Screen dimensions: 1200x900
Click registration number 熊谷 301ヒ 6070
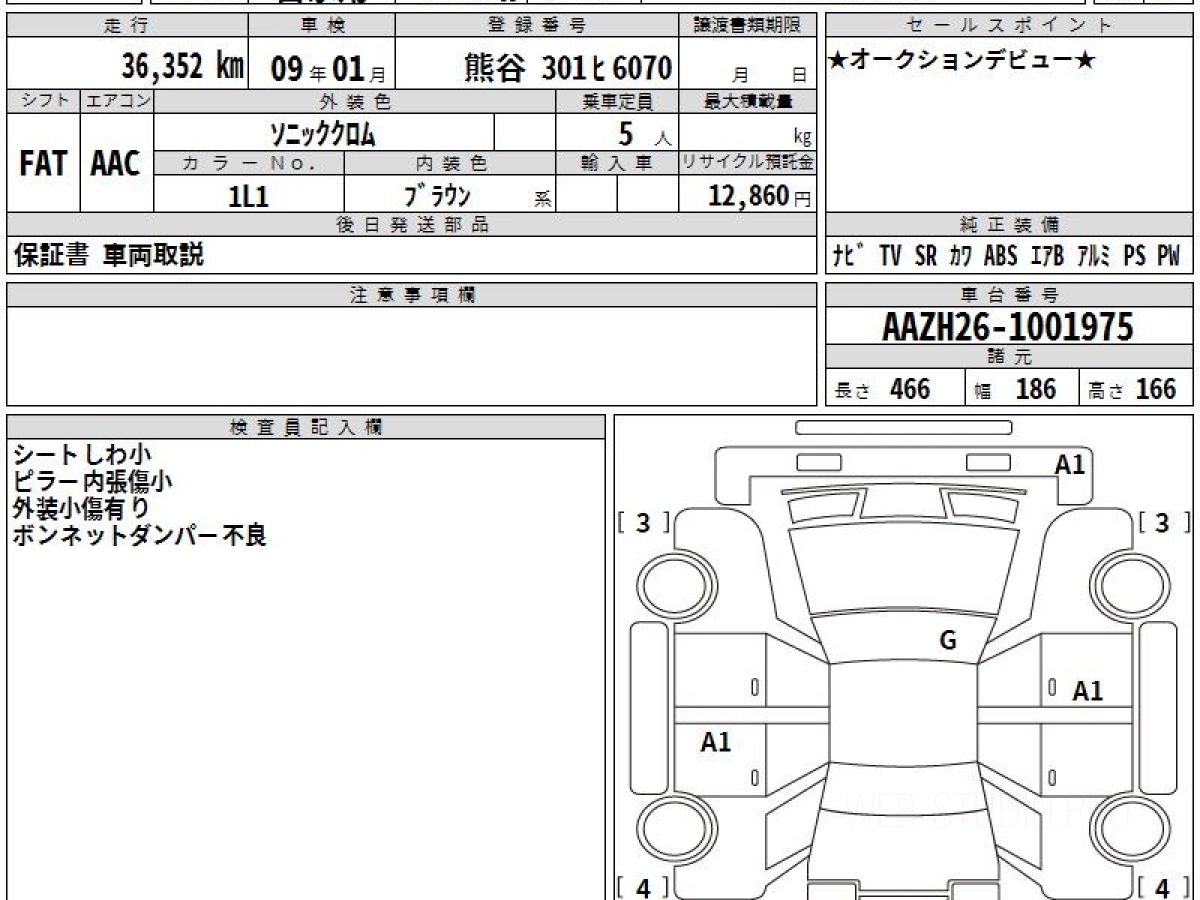point(567,68)
